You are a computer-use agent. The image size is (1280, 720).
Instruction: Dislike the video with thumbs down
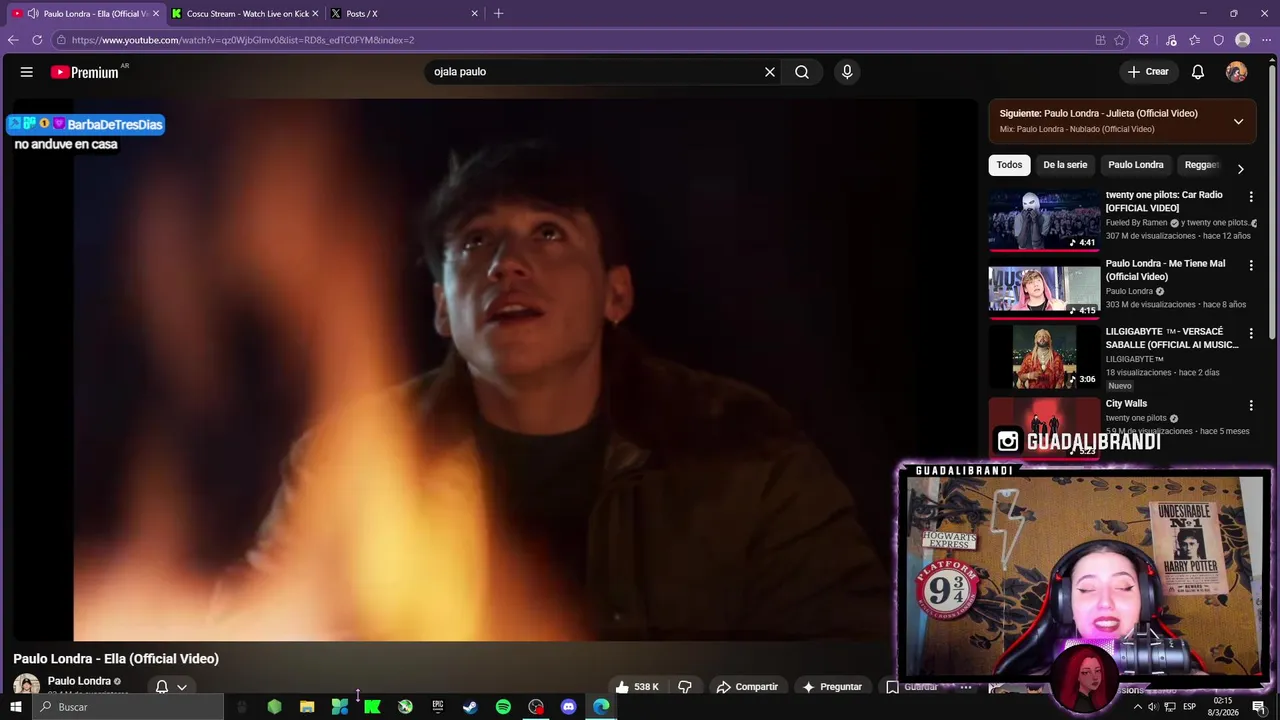(685, 687)
